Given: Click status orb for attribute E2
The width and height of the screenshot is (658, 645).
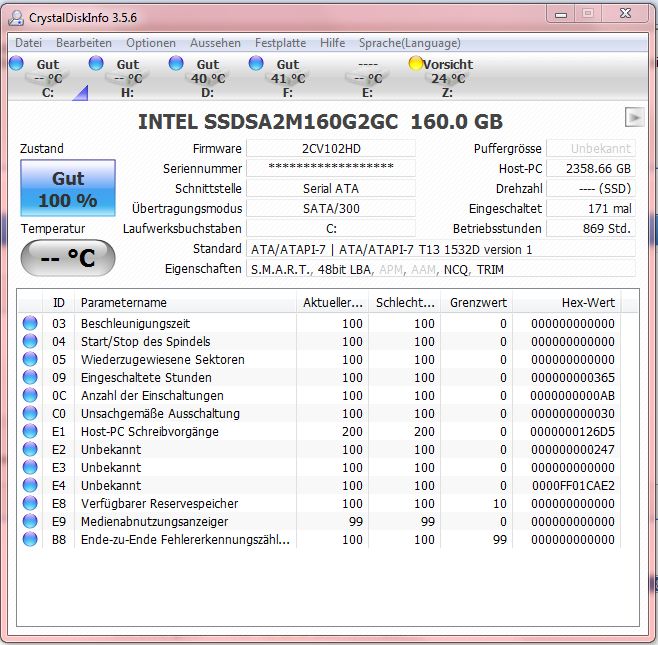Looking at the screenshot, I should coord(30,449).
